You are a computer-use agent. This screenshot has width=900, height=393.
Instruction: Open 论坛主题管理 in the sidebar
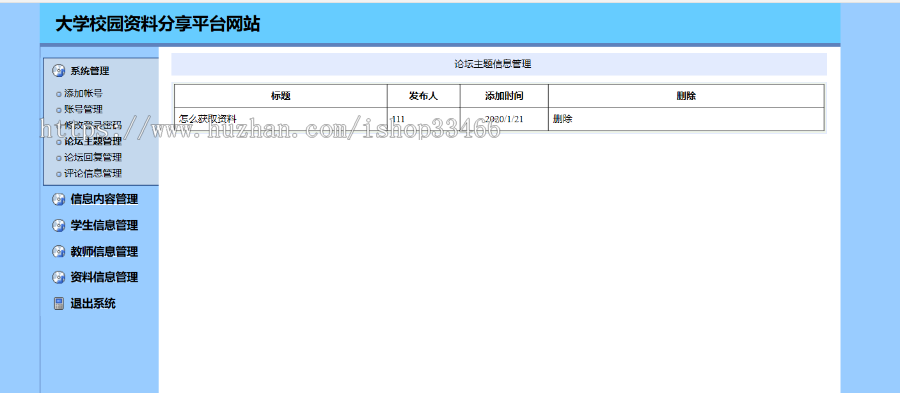pos(93,141)
